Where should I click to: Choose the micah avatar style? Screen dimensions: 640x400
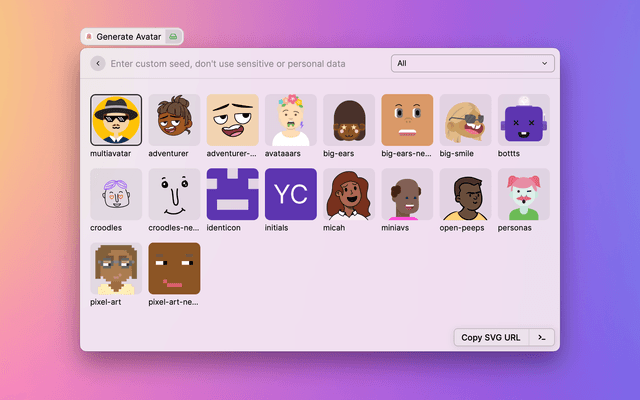[349, 194]
